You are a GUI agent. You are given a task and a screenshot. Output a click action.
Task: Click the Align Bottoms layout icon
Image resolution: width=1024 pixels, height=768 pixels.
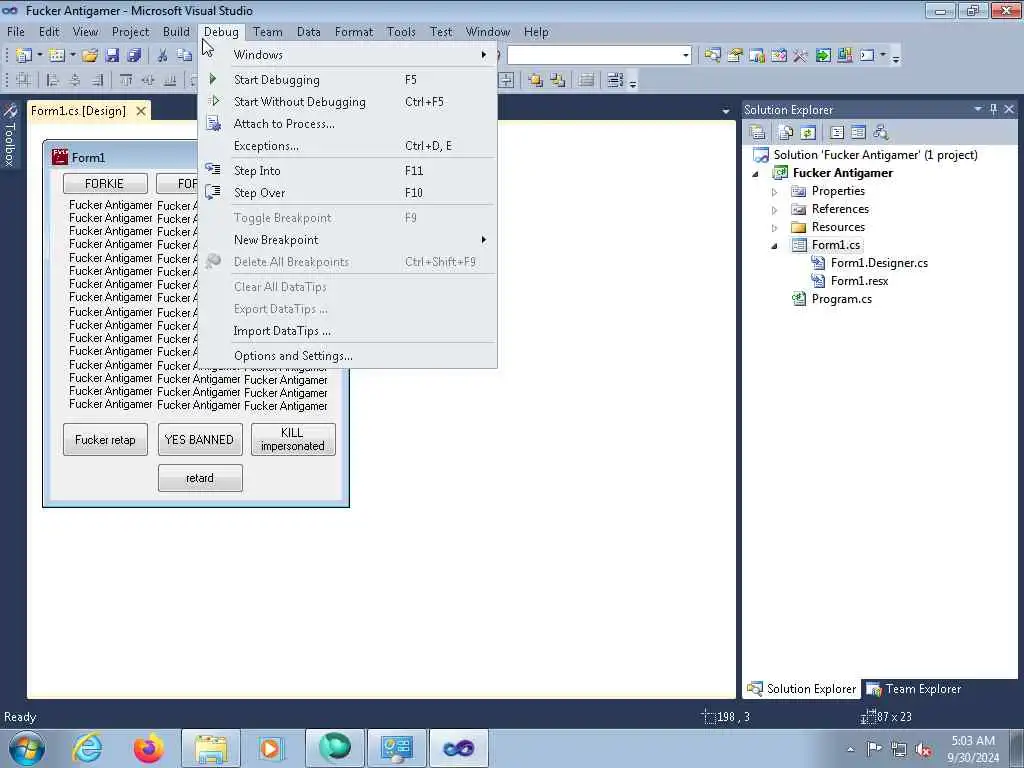(170, 80)
